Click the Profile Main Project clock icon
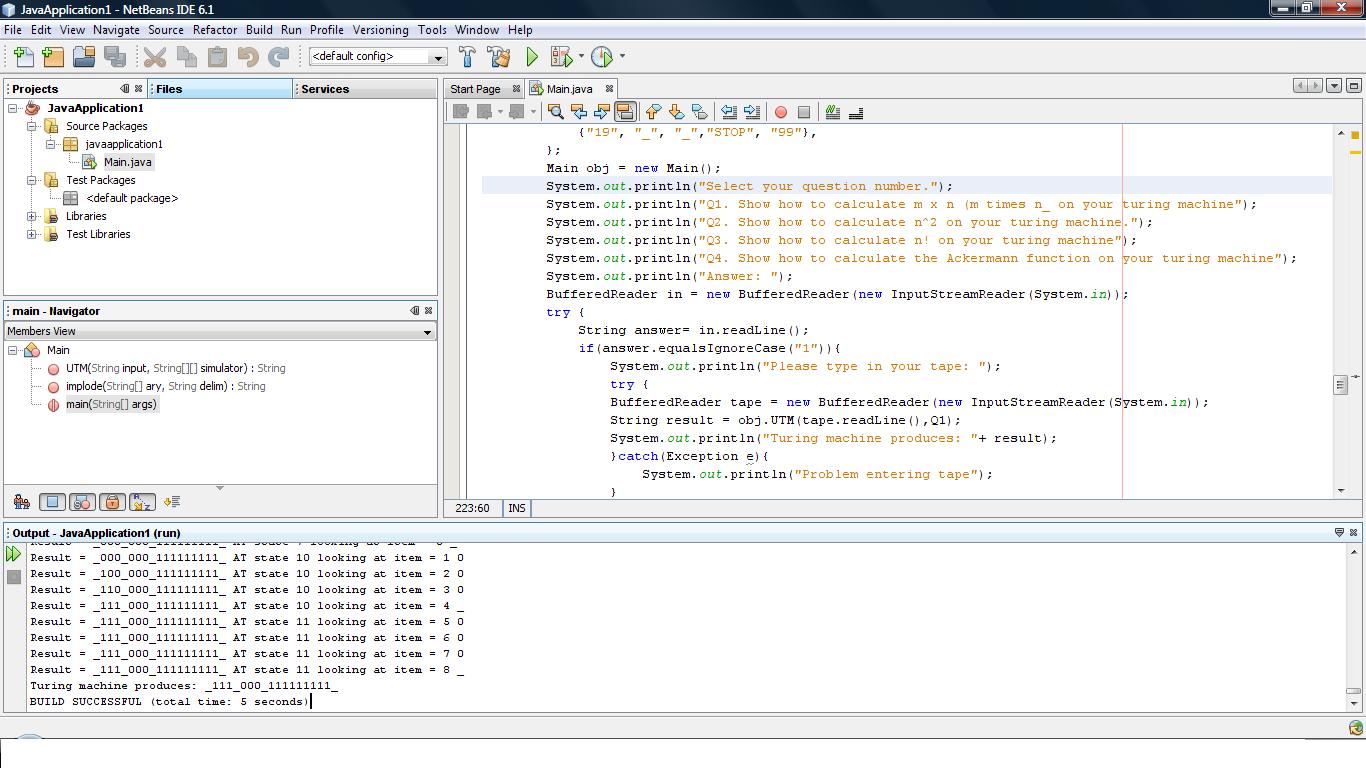The height and width of the screenshot is (768, 1366). [x=602, y=57]
